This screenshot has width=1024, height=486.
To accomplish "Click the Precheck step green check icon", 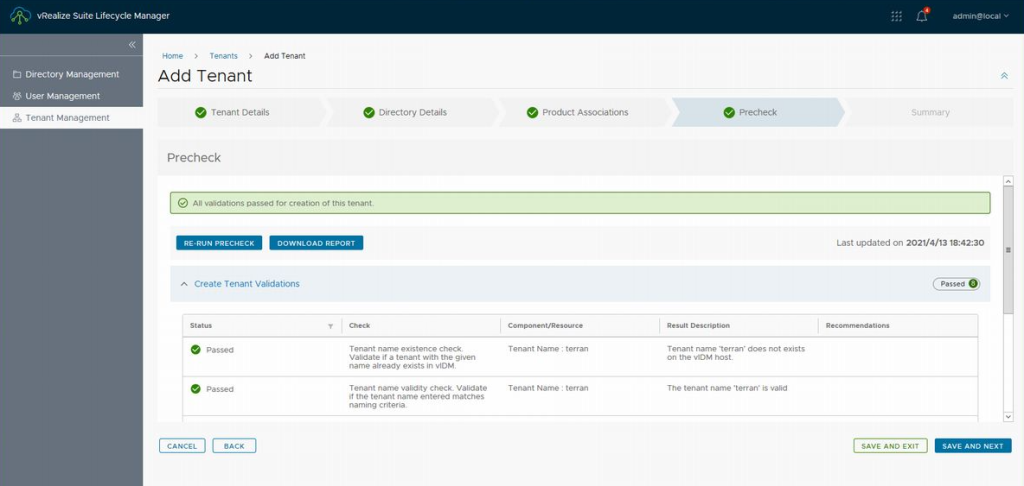I will 729,112.
